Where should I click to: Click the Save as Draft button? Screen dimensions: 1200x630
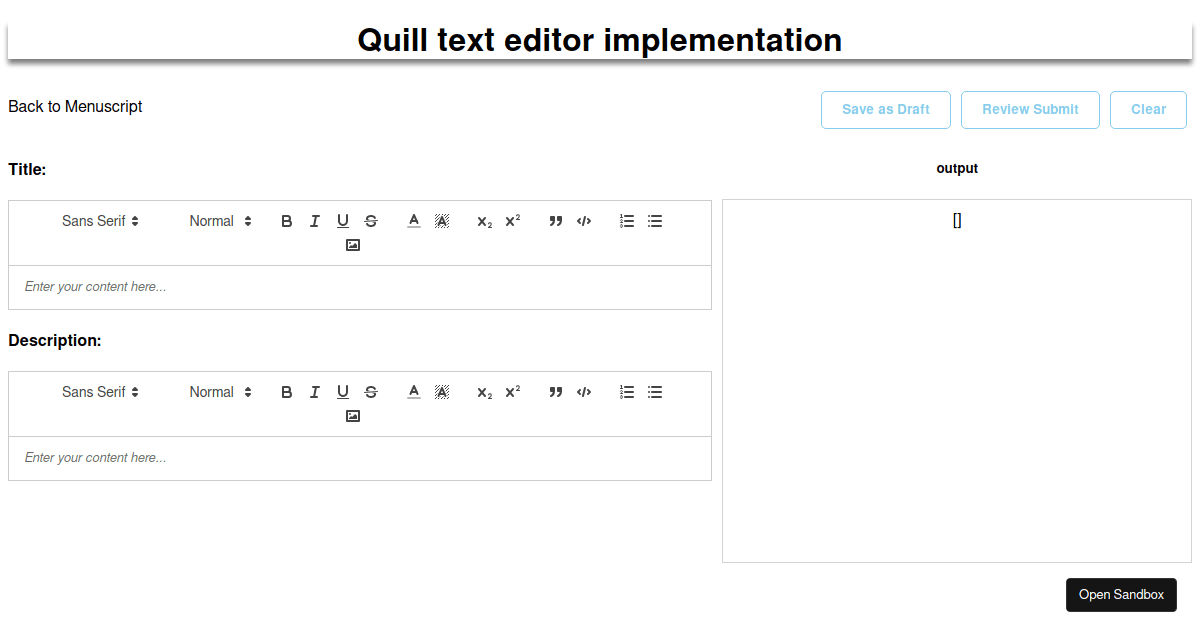[886, 110]
